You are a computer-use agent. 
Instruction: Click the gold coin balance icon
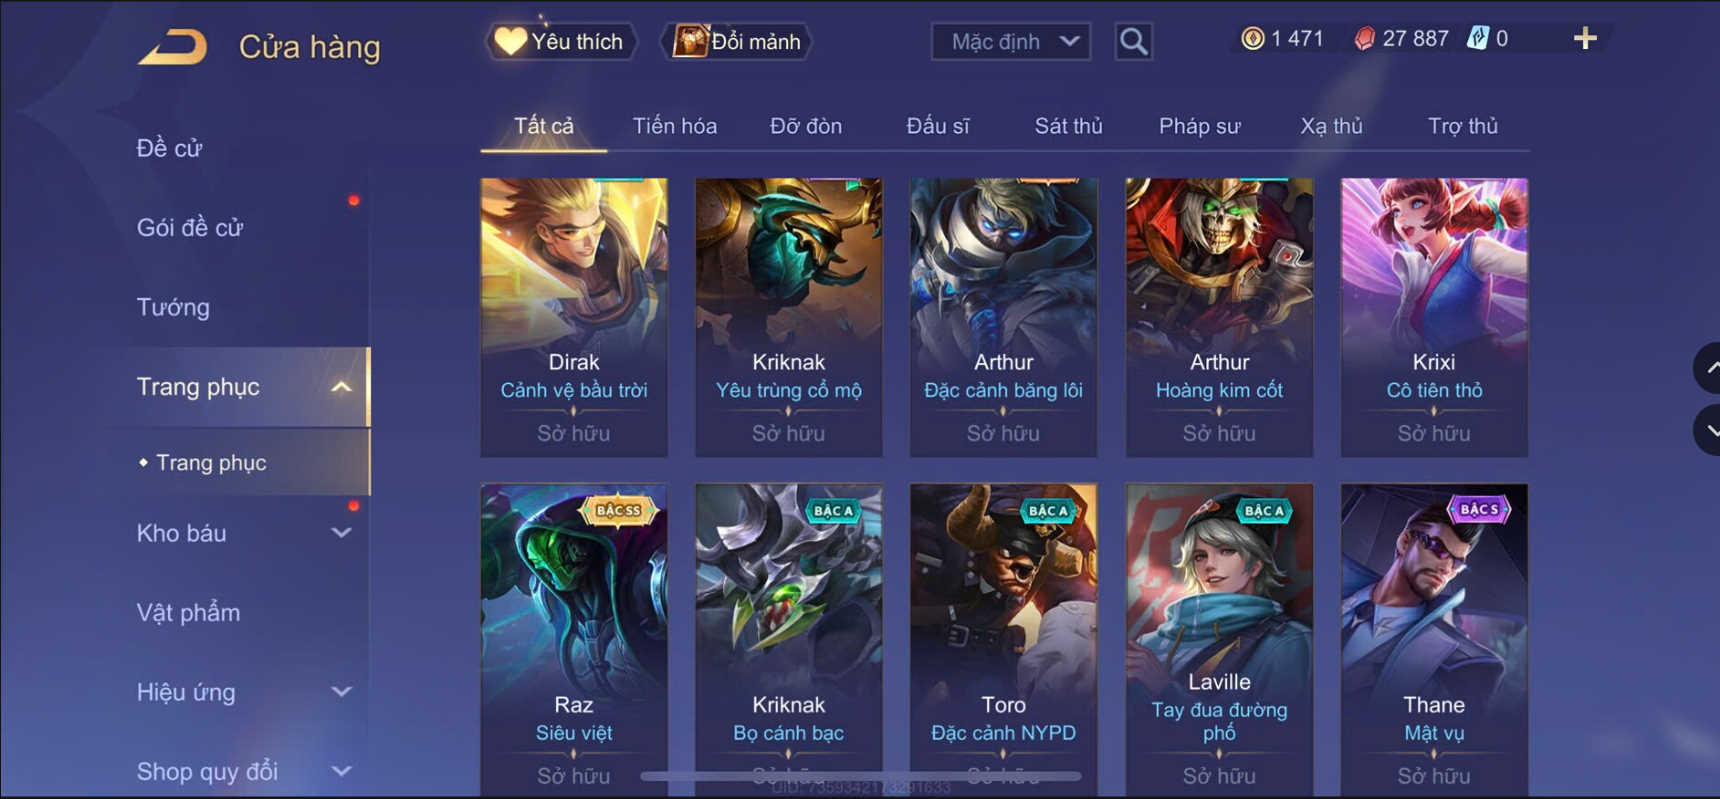[1252, 39]
